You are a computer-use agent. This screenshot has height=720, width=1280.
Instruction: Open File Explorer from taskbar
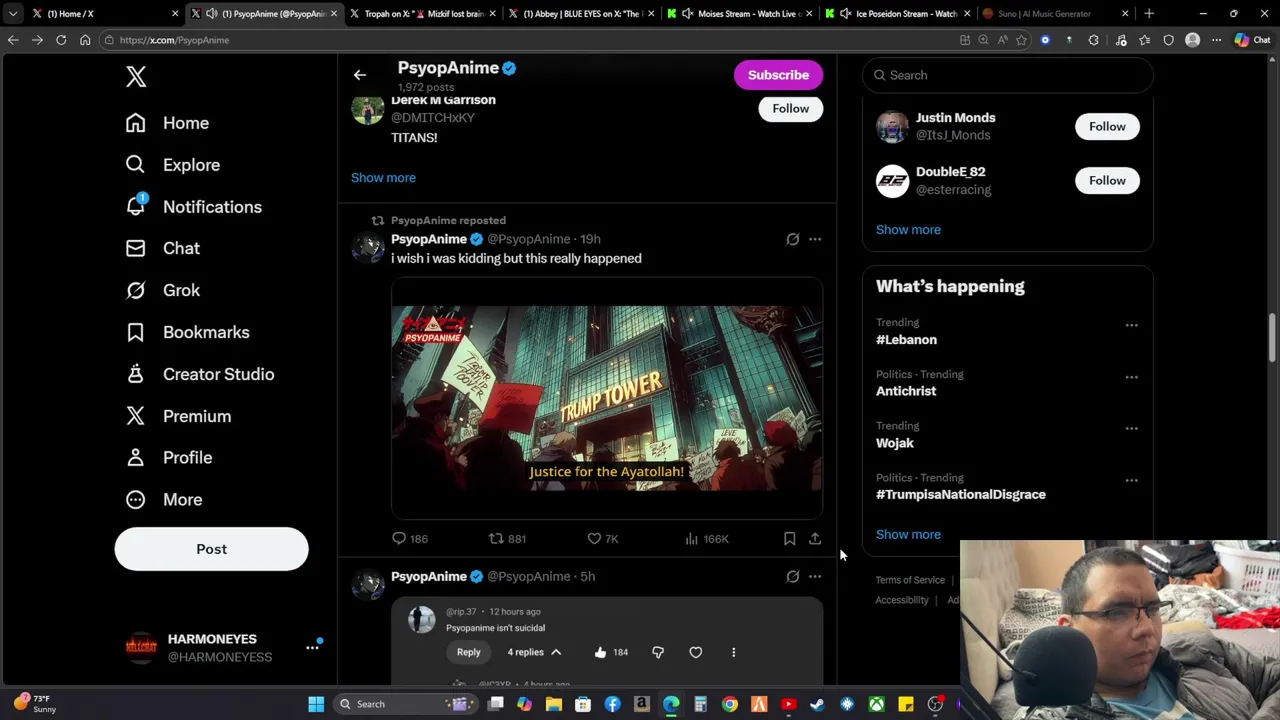pos(553,704)
